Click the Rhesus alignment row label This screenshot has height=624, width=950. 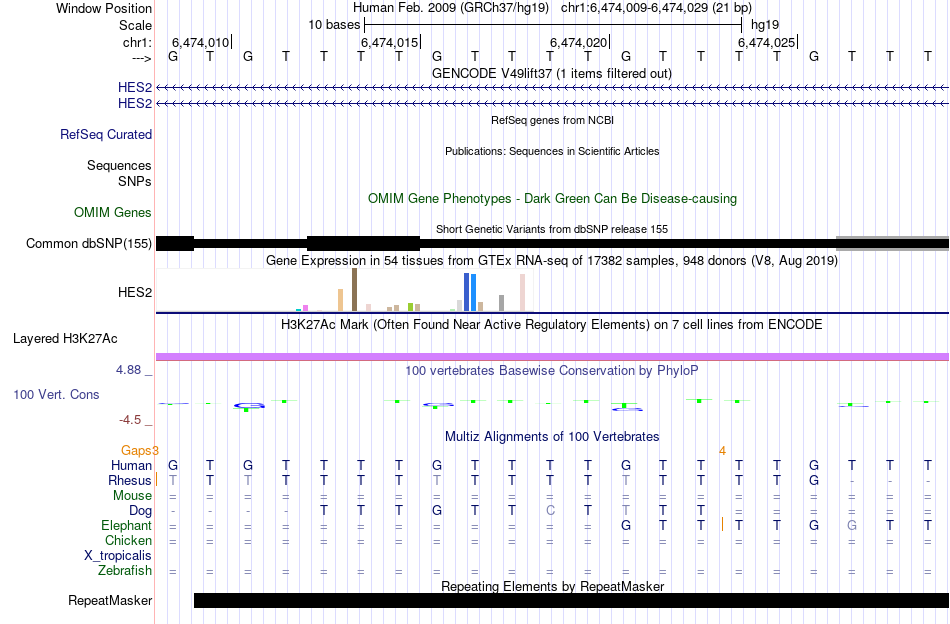[x=130, y=480]
